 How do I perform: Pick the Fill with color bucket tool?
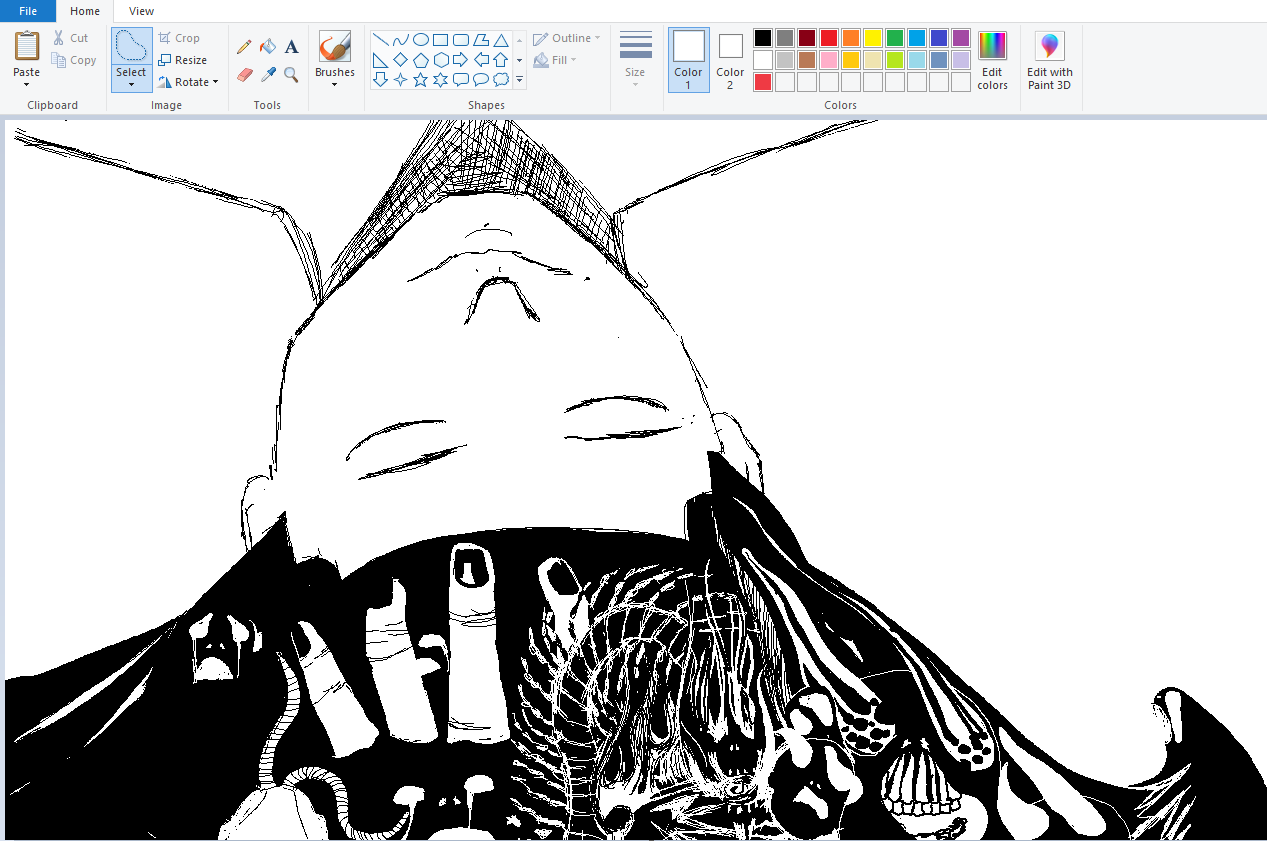click(267, 47)
